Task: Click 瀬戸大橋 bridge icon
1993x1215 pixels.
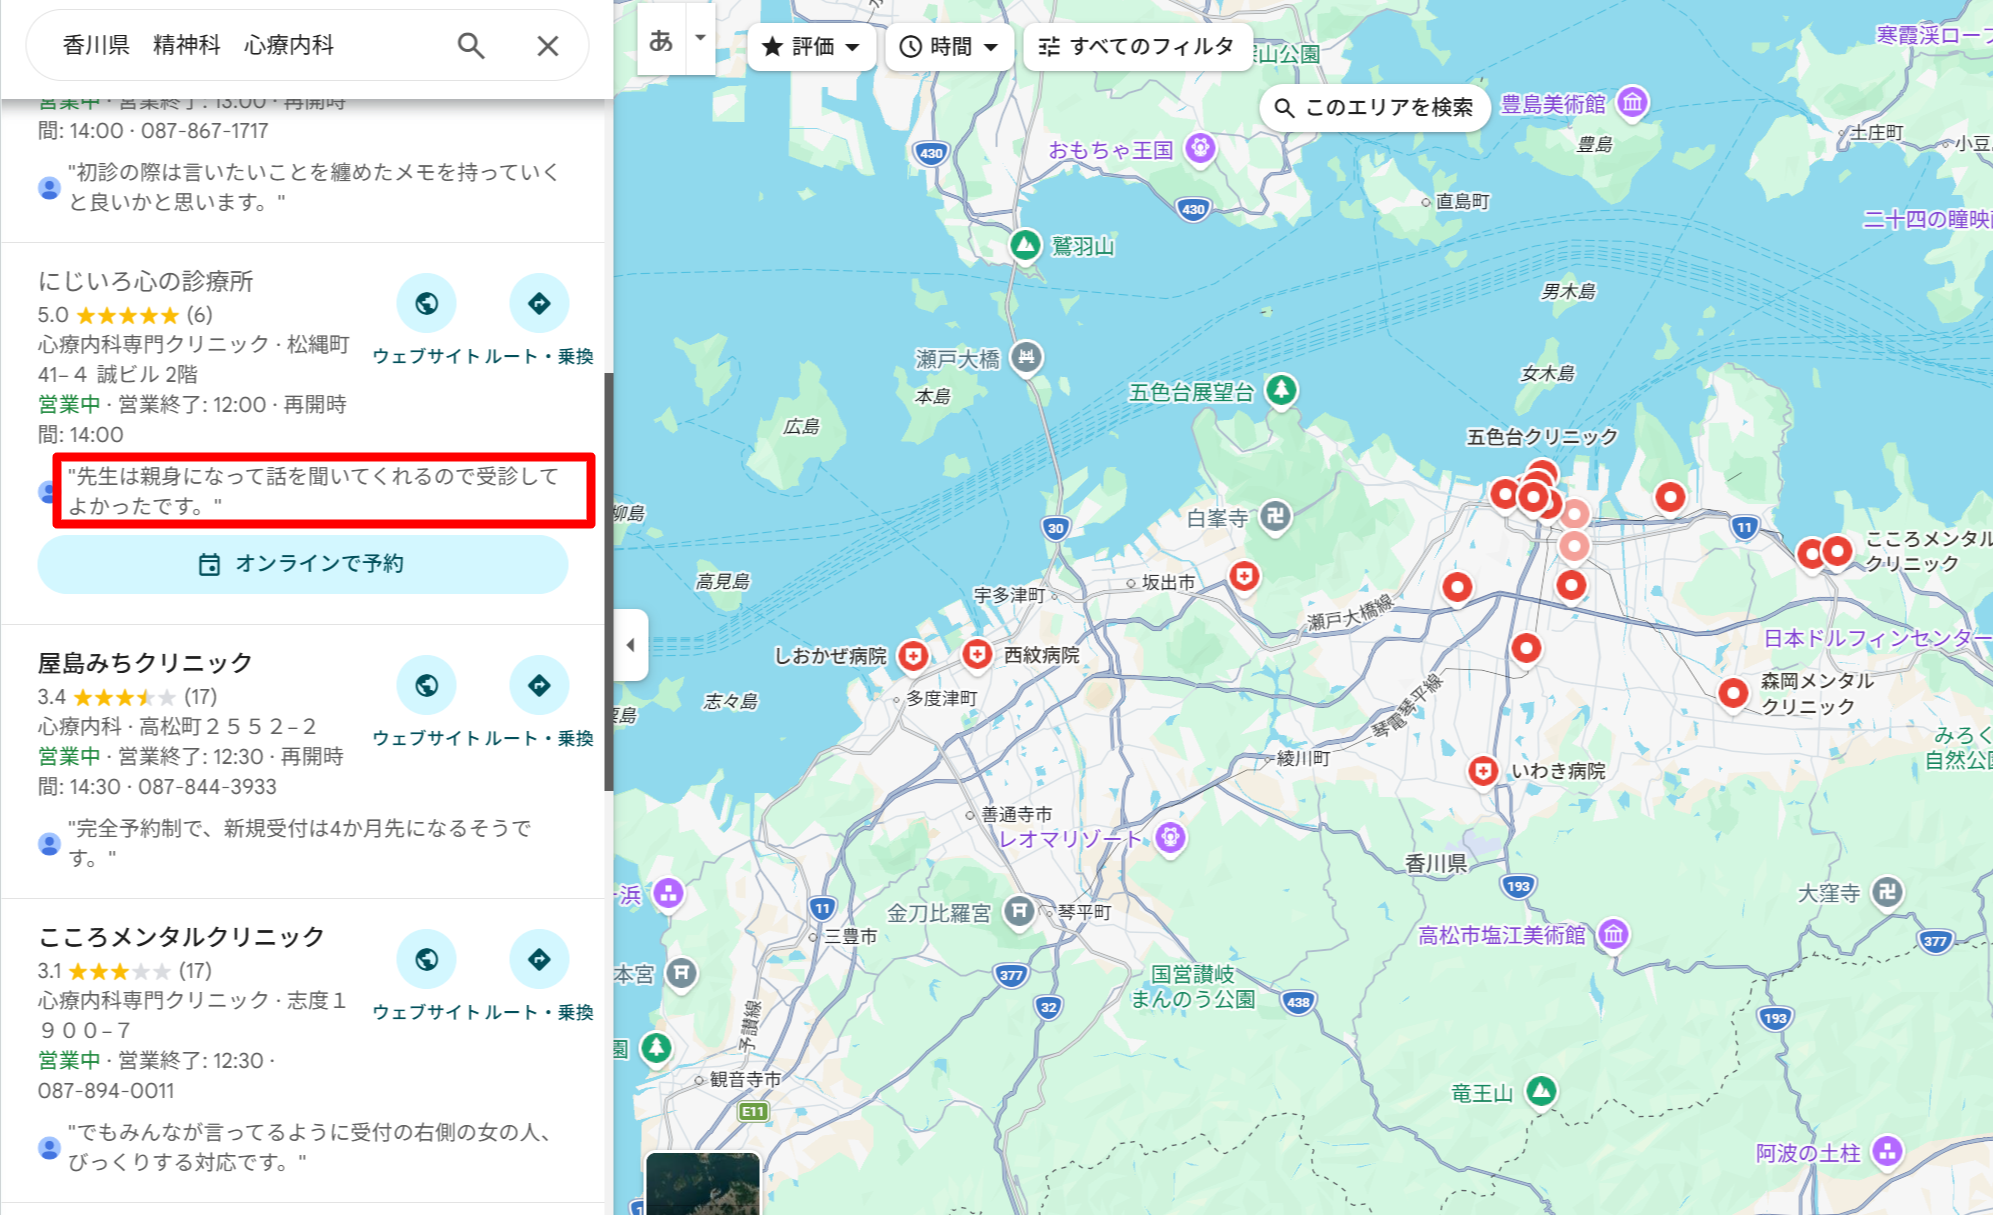Action: coord(1027,357)
